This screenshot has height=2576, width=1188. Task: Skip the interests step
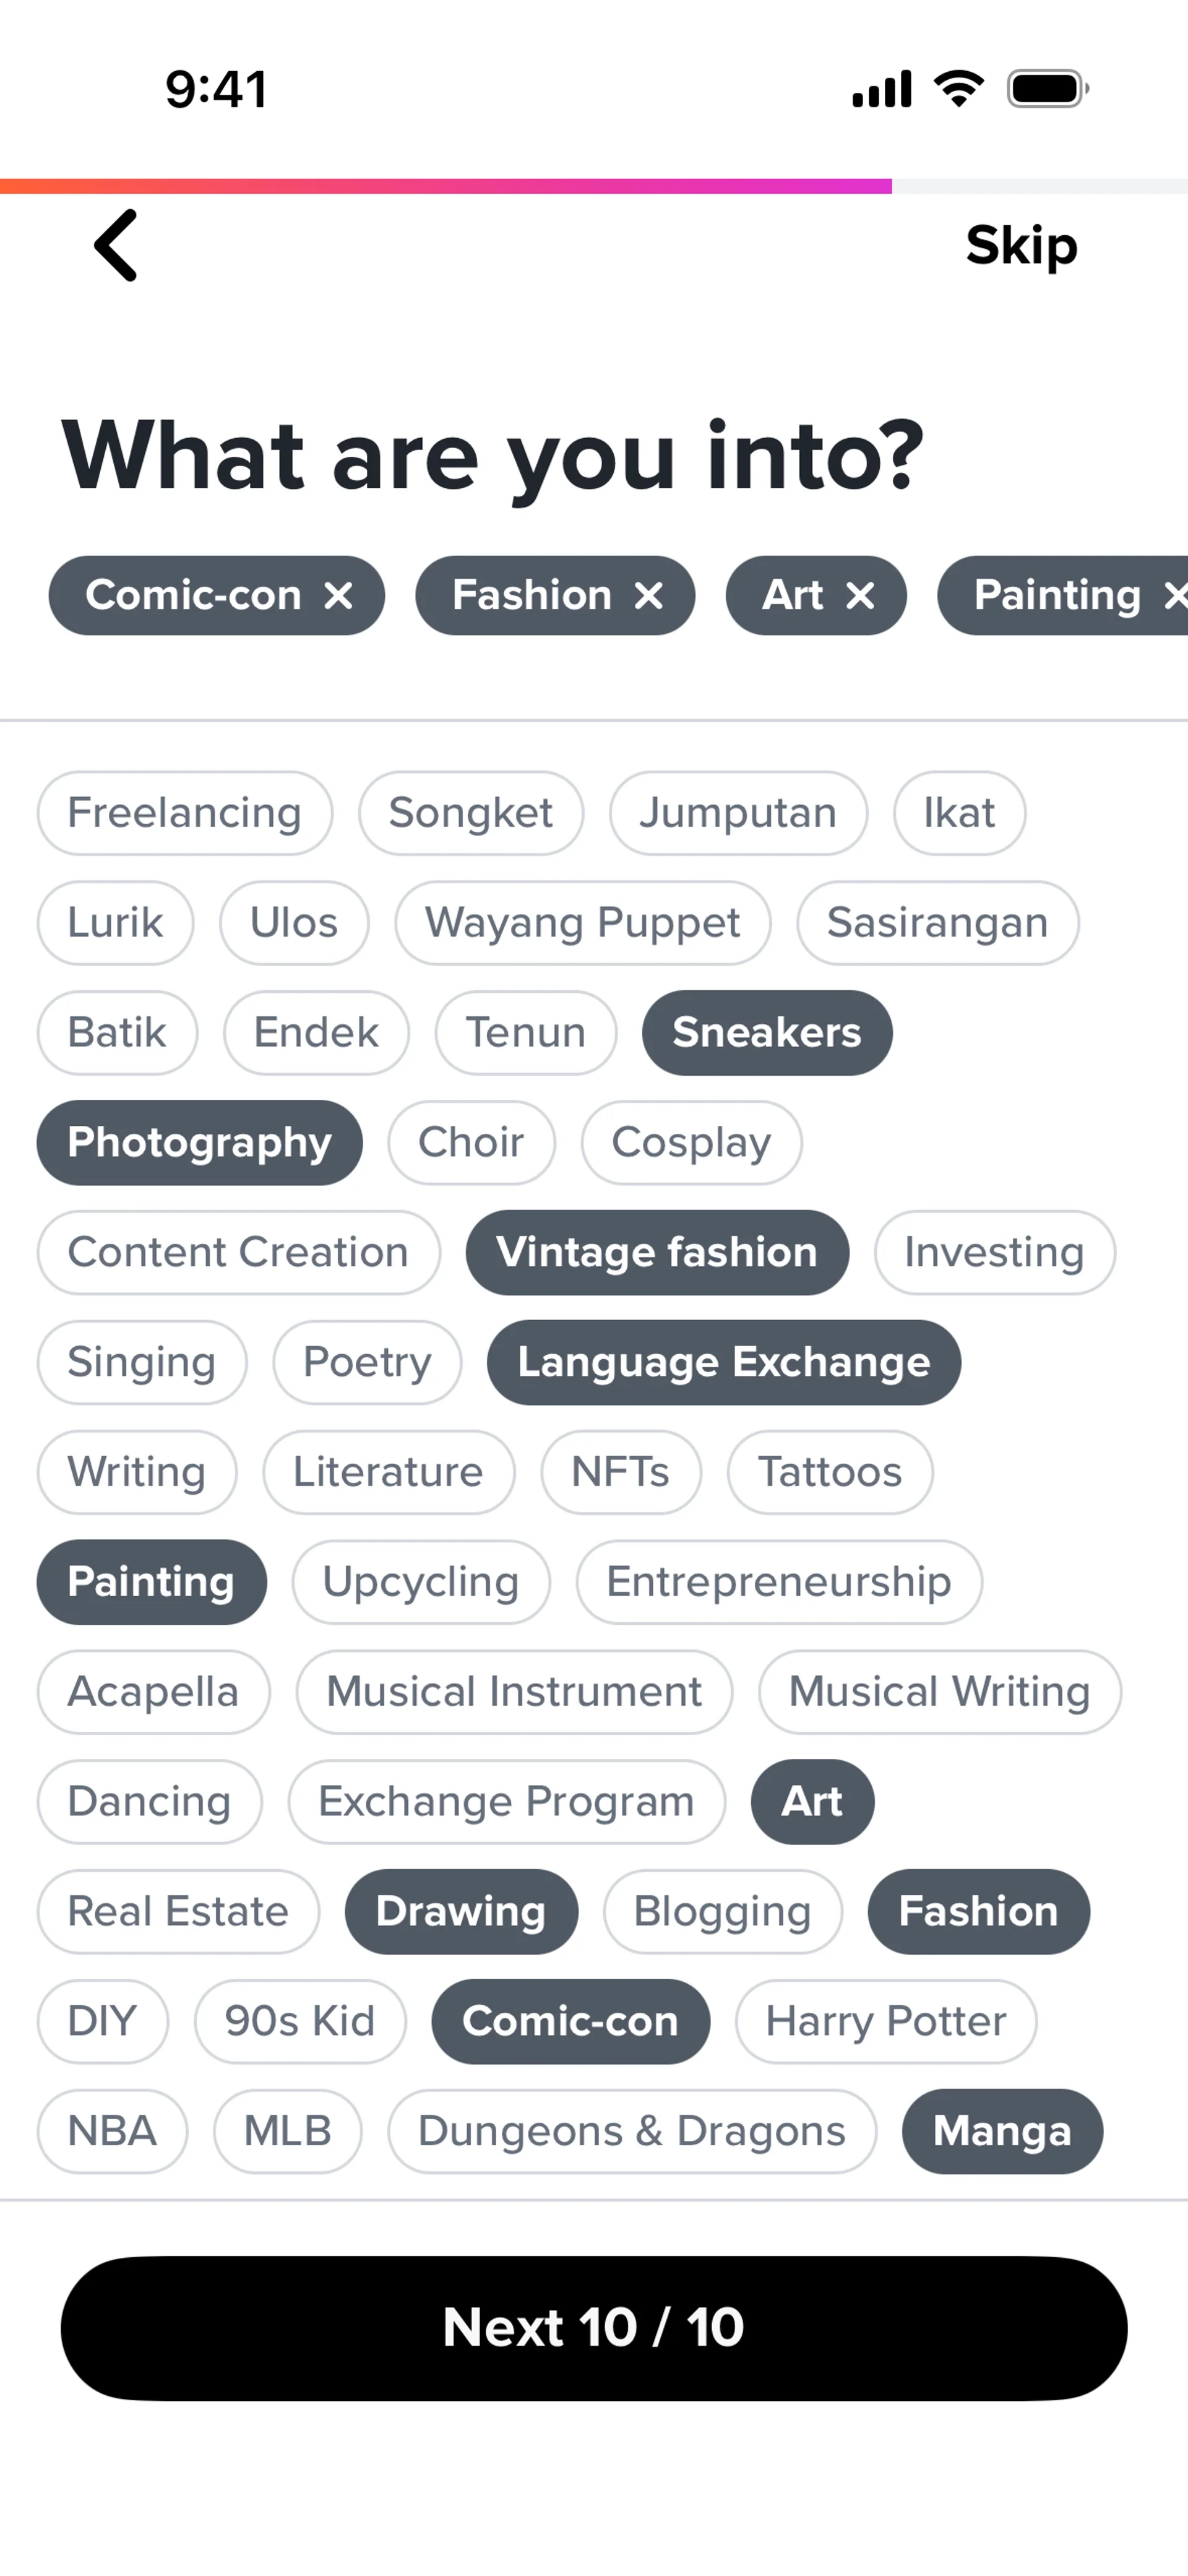click(1021, 246)
